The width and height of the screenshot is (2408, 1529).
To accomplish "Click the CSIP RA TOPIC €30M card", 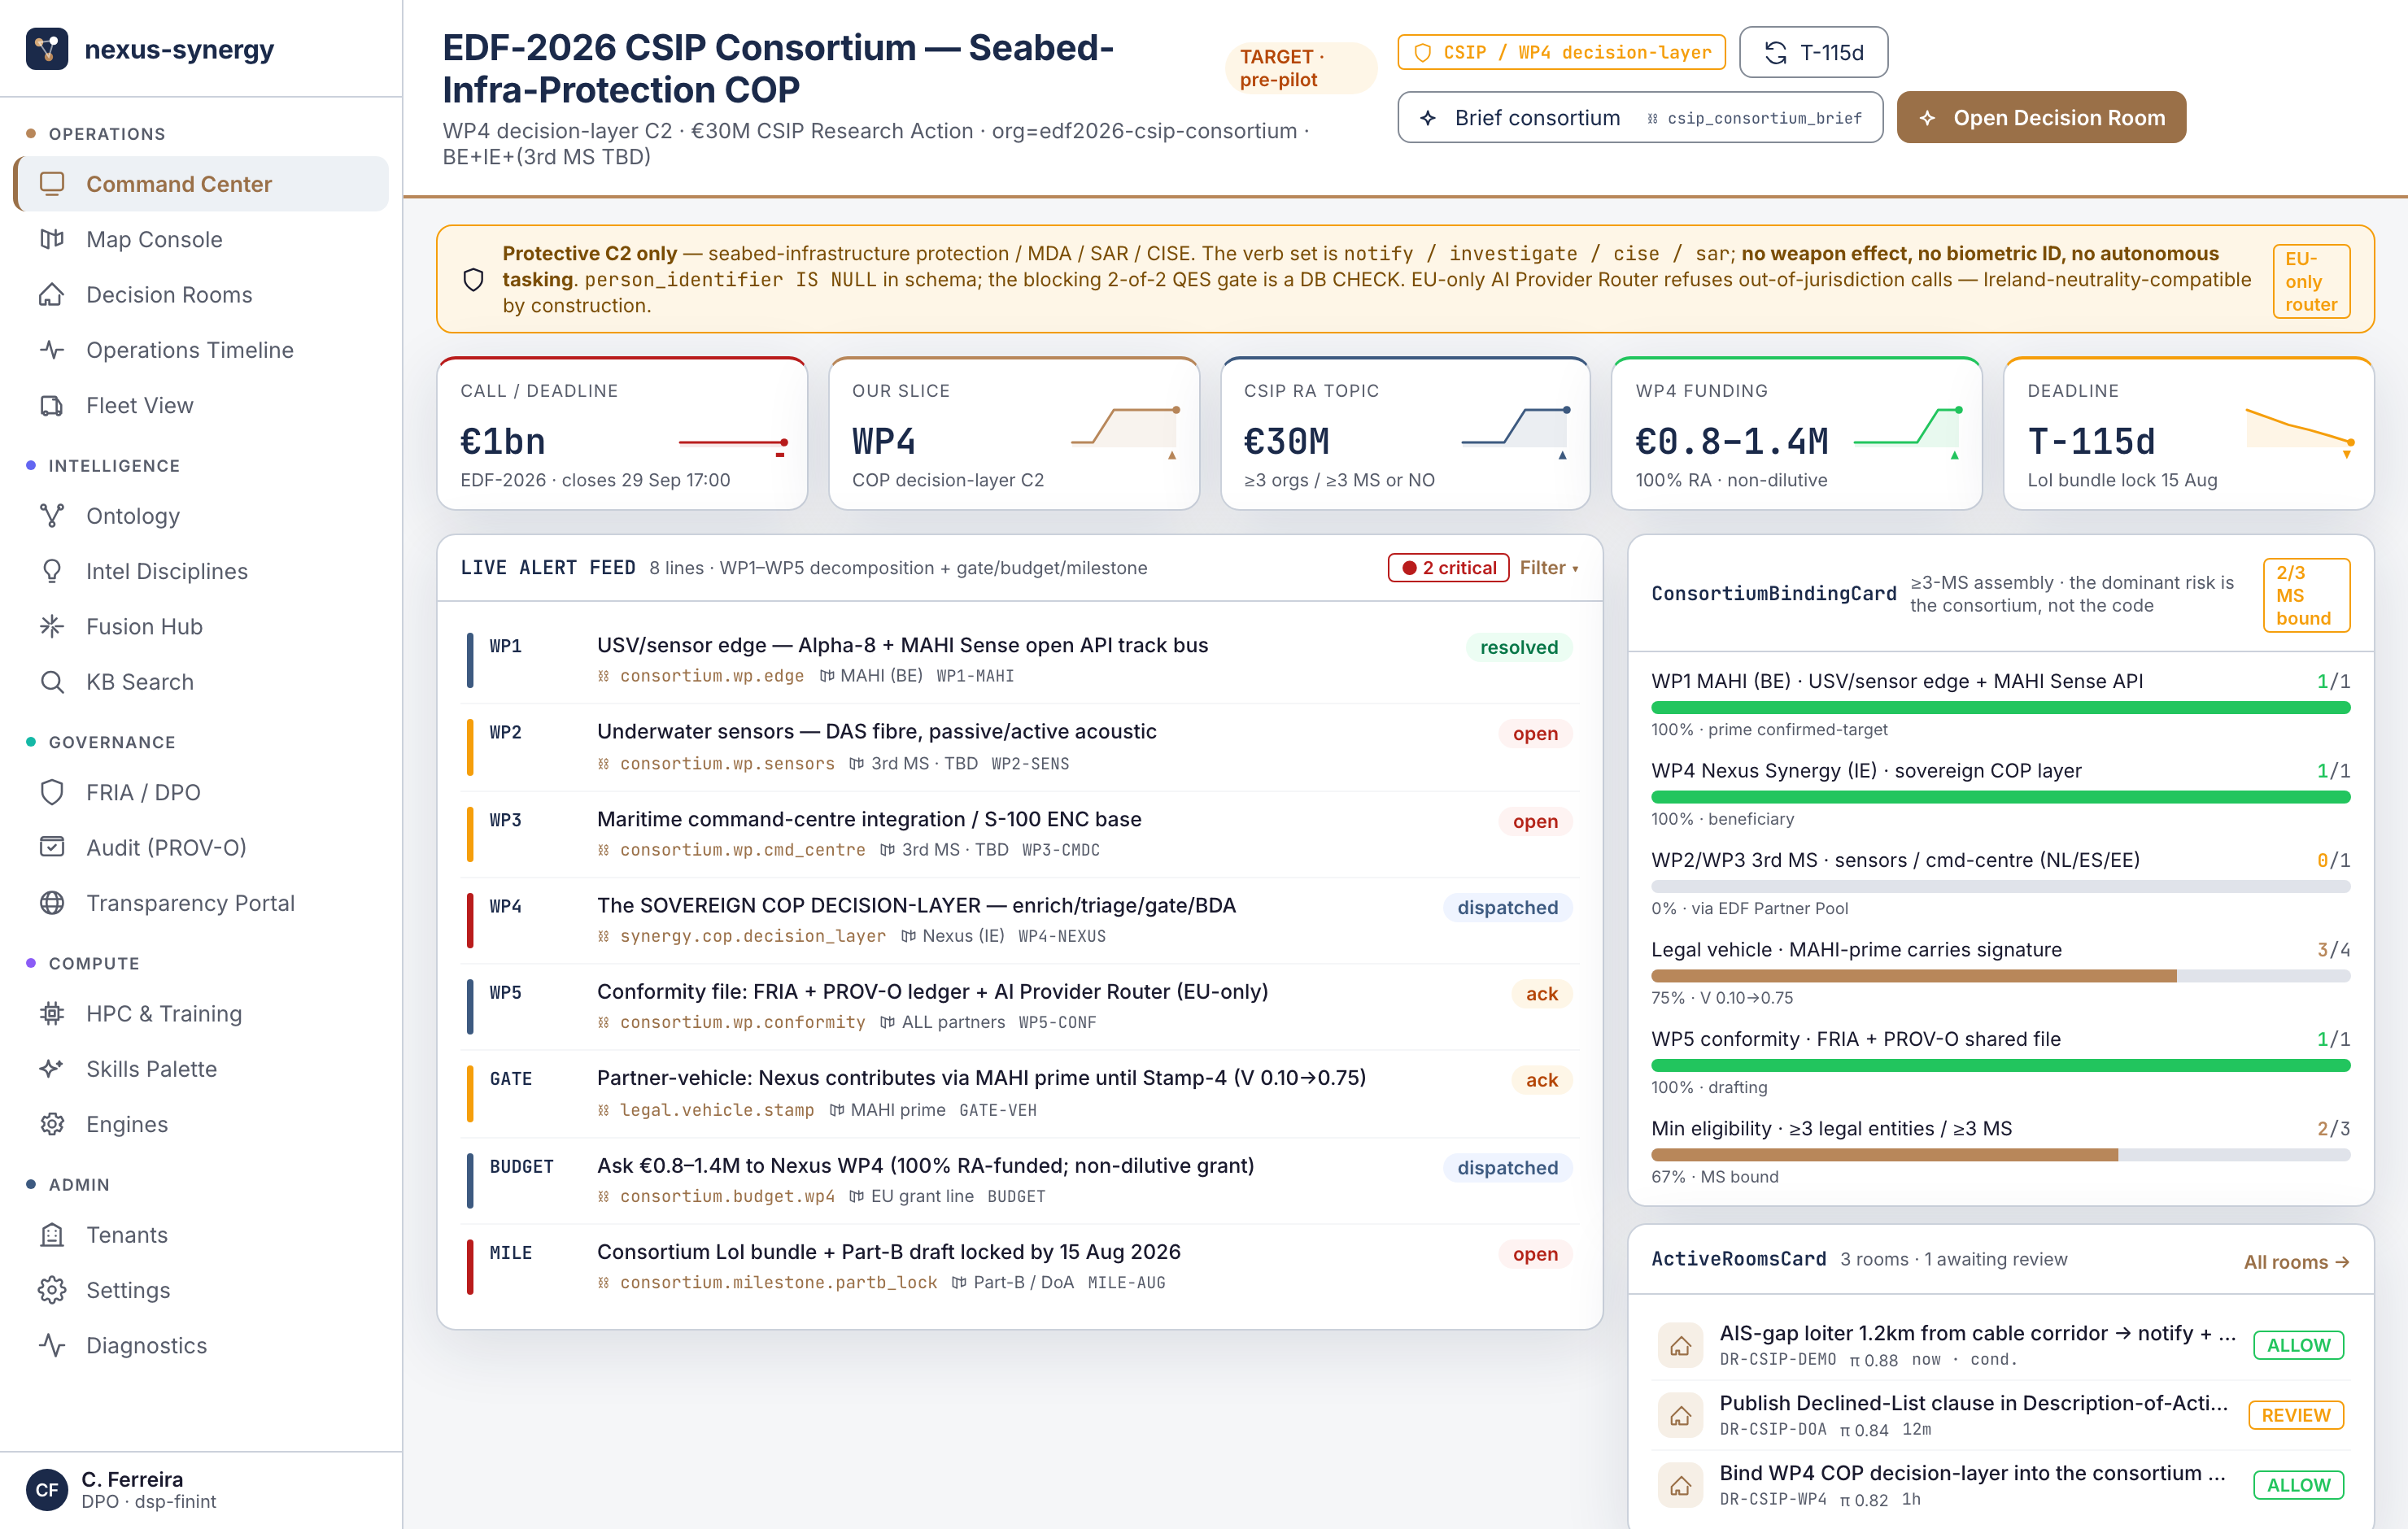I will [x=1405, y=434].
